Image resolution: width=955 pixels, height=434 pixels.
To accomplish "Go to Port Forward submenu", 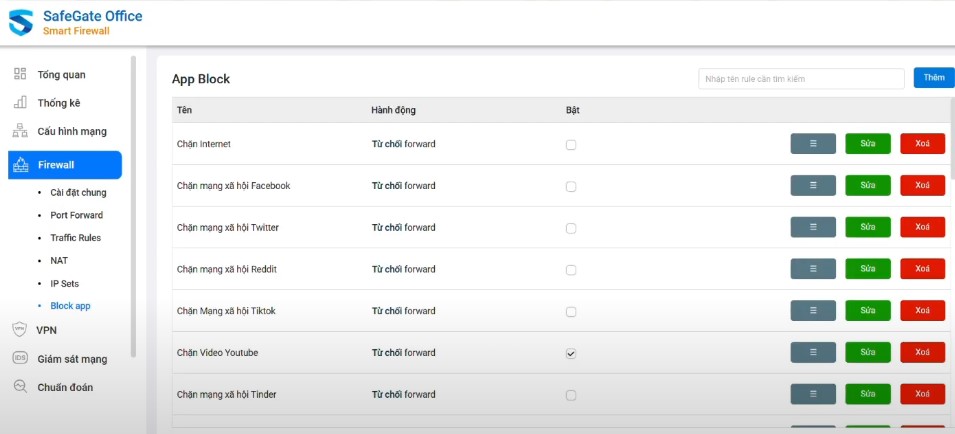I will pyautogui.click(x=76, y=215).
